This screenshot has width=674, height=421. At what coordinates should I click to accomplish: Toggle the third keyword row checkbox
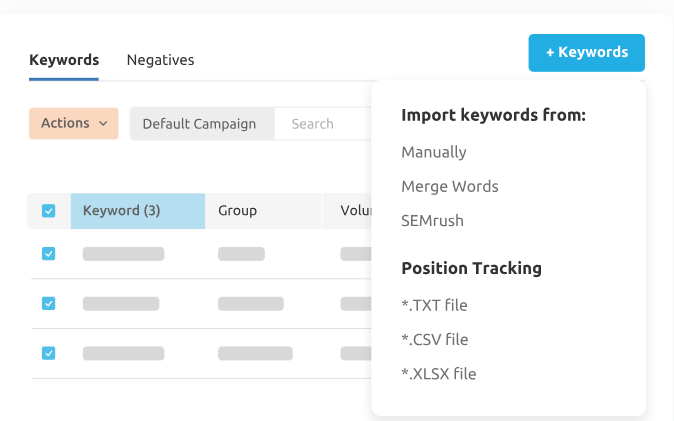click(48, 353)
